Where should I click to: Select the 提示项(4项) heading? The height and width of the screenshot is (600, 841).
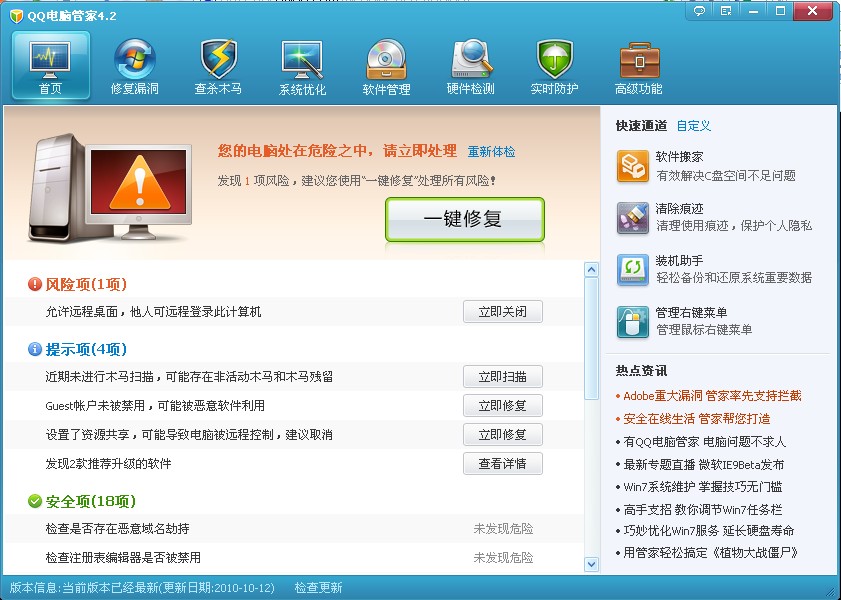click(86, 350)
